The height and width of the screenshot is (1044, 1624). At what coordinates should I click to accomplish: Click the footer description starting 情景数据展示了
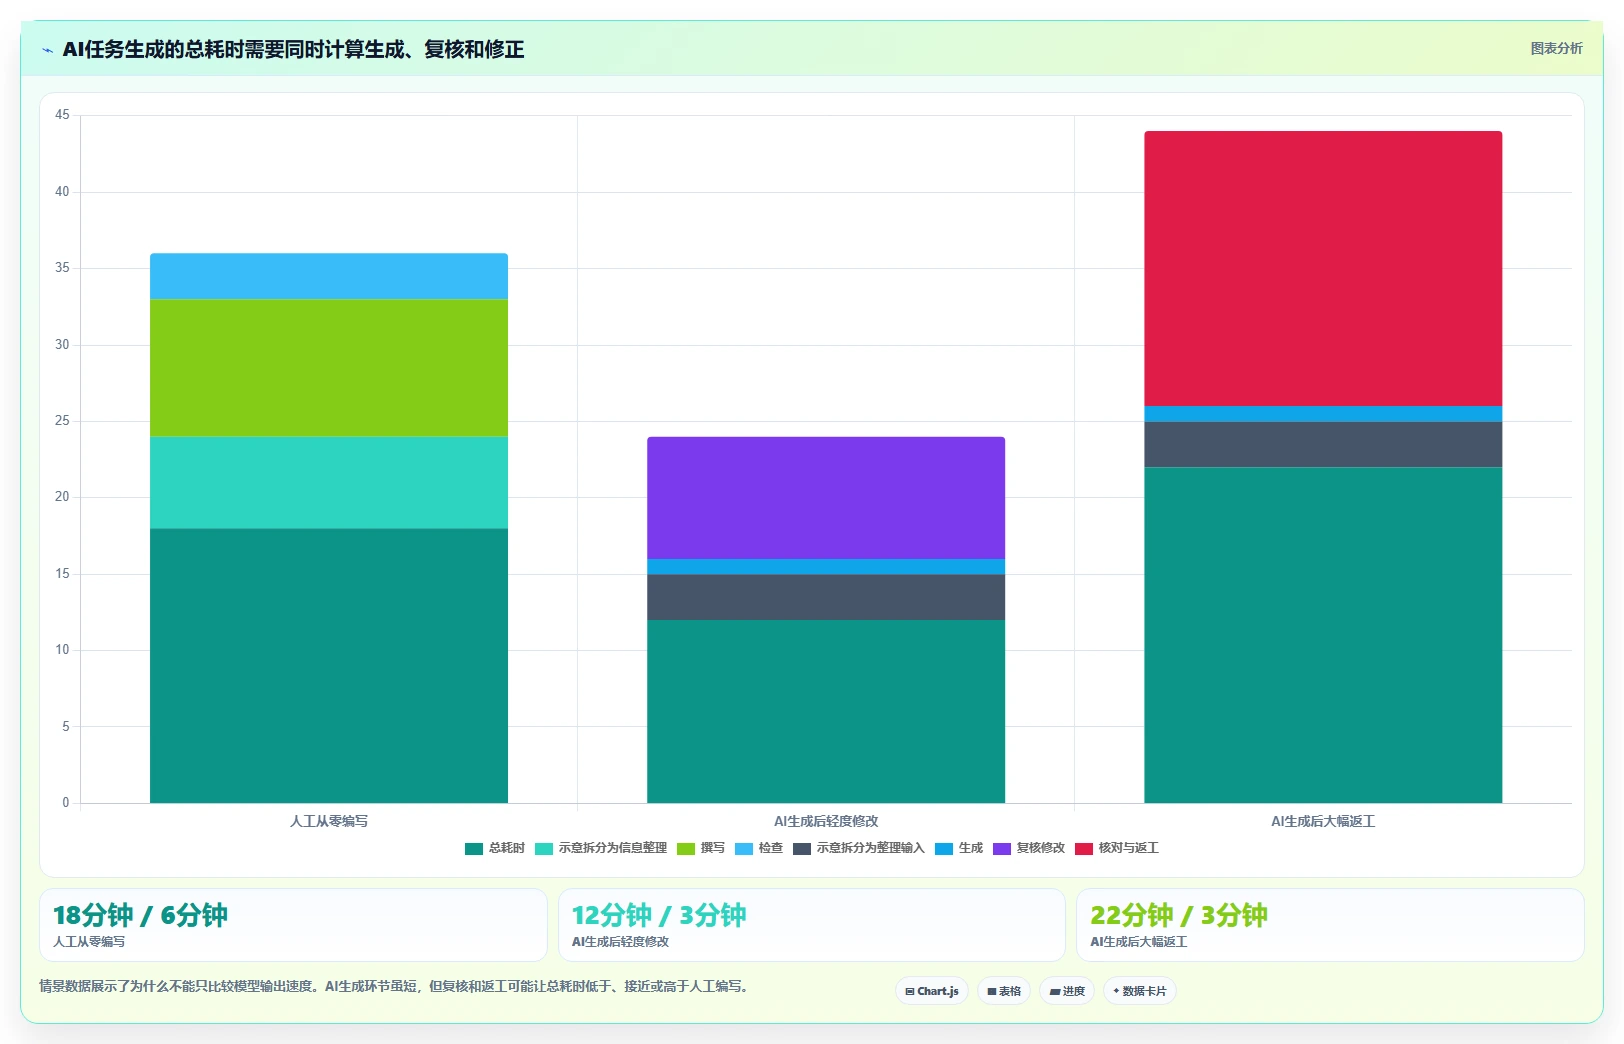tap(394, 986)
